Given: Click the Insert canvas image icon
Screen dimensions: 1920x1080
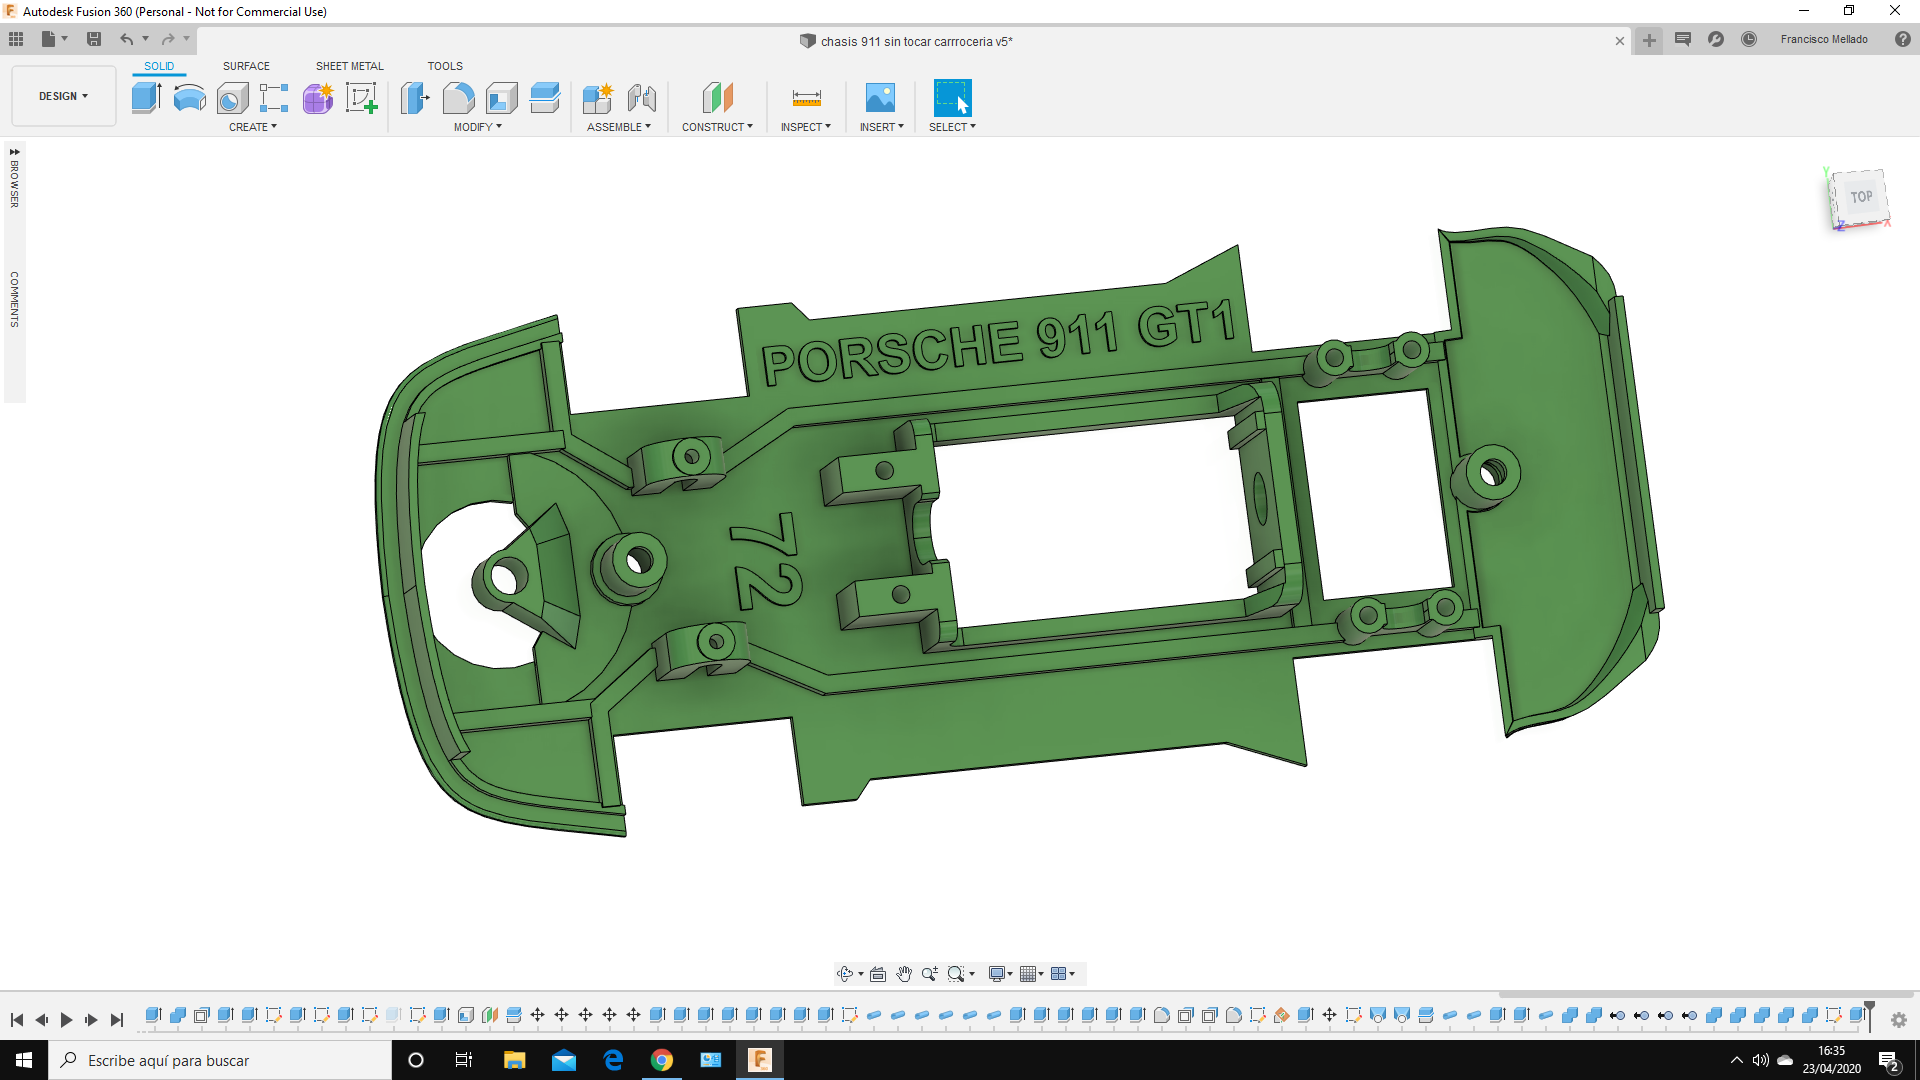Looking at the screenshot, I should tap(881, 97).
